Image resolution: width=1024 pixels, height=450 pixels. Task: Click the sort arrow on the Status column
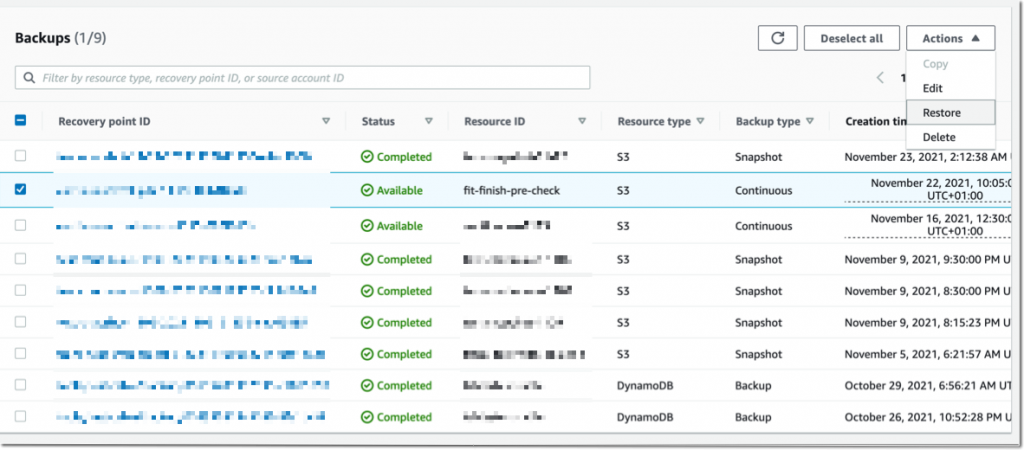click(x=429, y=121)
